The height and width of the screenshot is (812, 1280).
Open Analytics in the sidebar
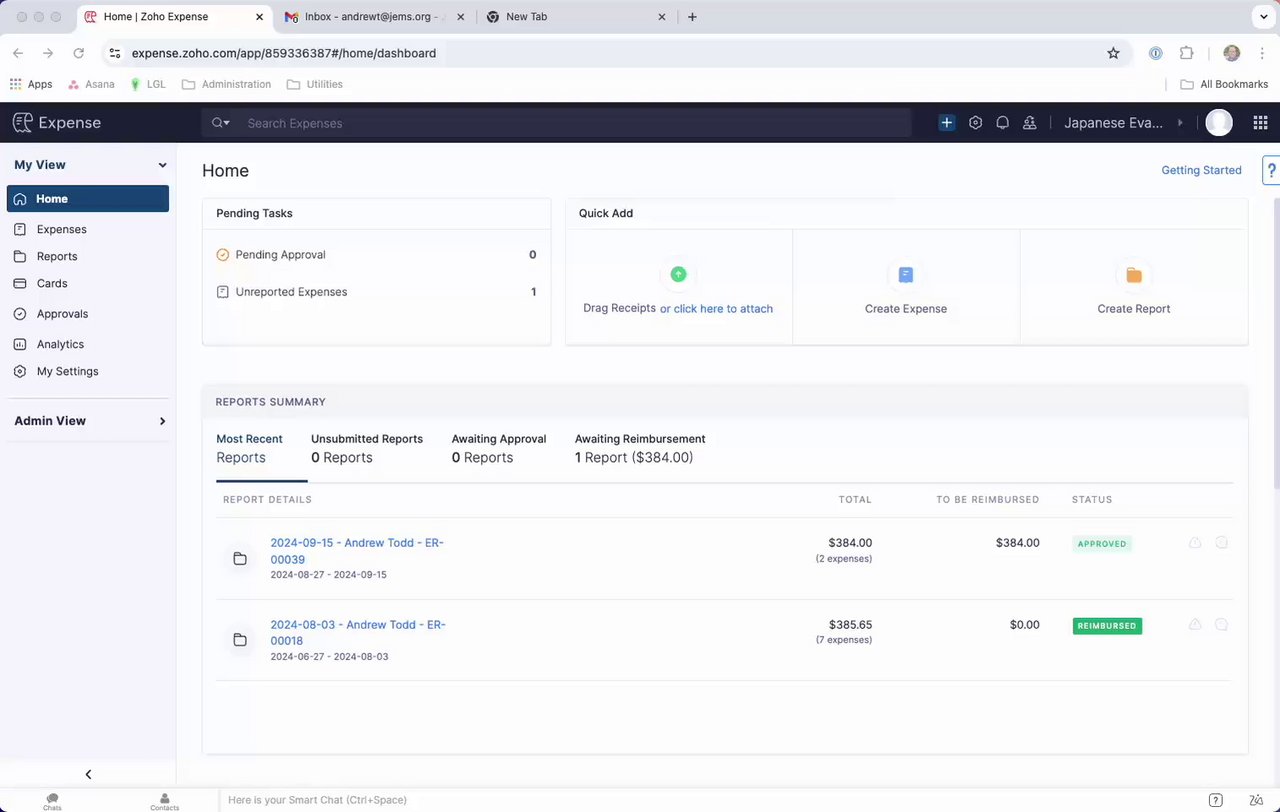pyautogui.click(x=60, y=344)
